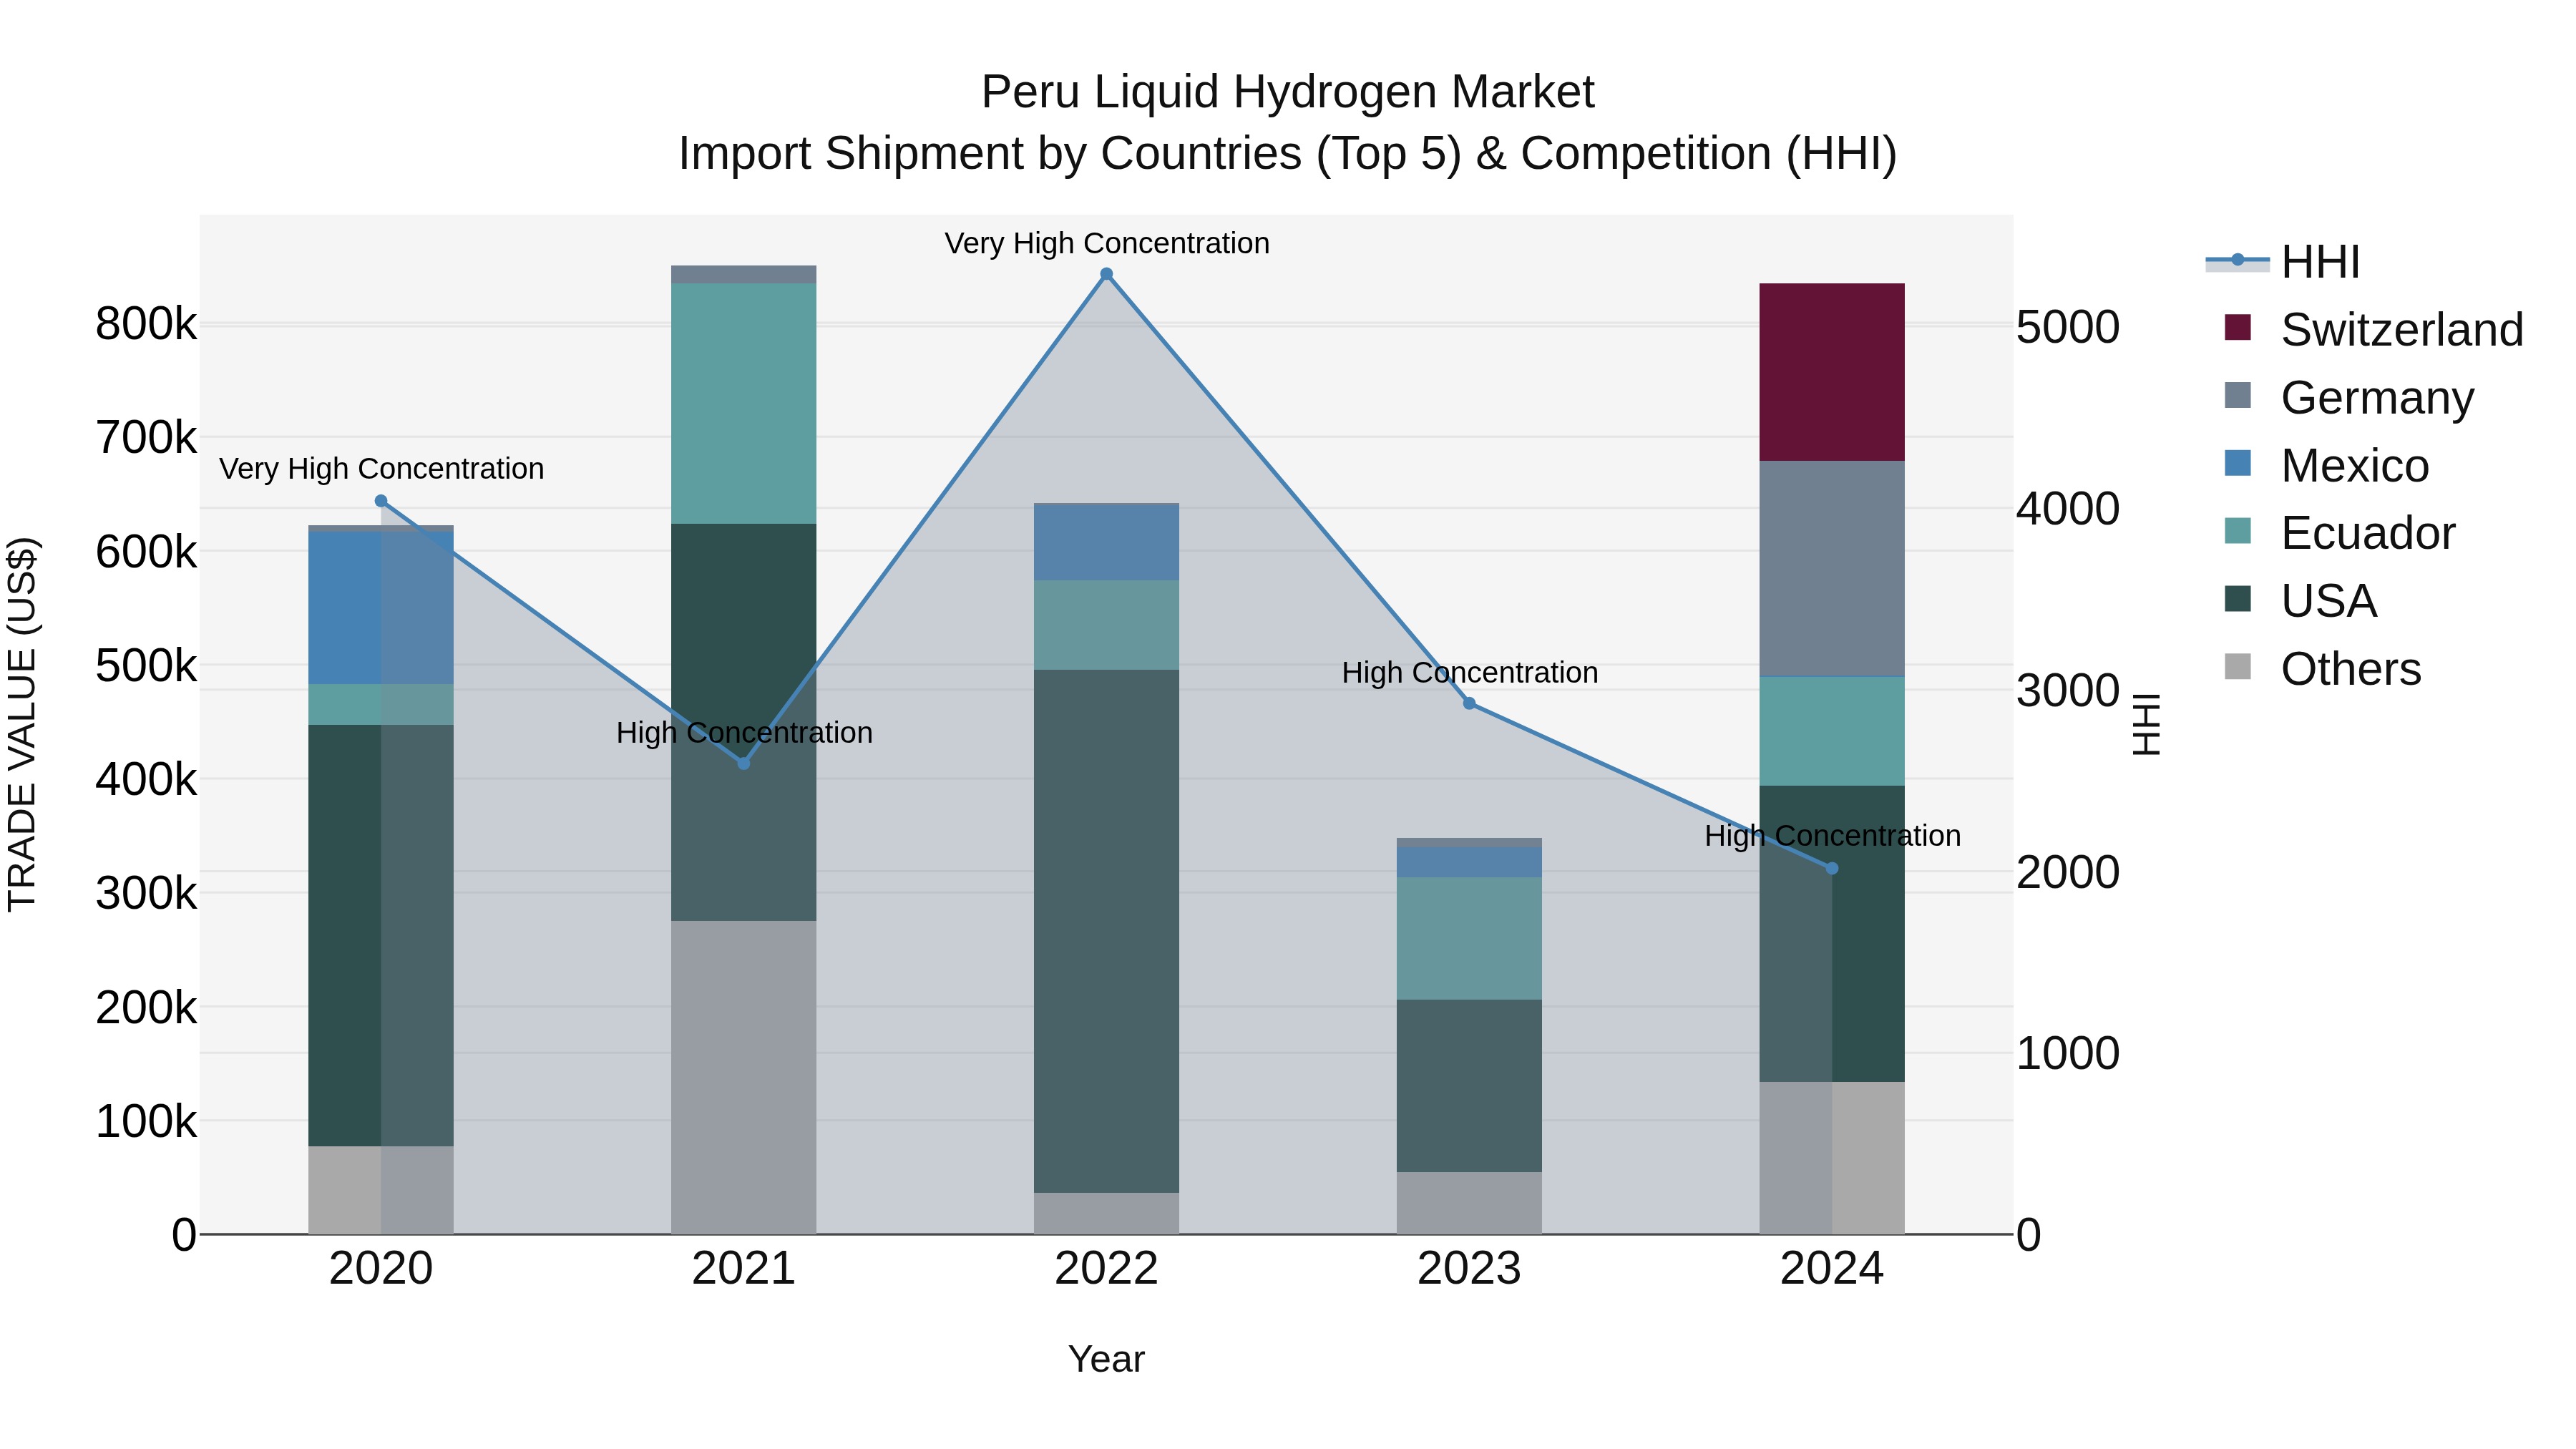Screen dimensions: 2576x1449
Task: Click the 'High Concentration' label near 2023
Action: pos(1469,673)
